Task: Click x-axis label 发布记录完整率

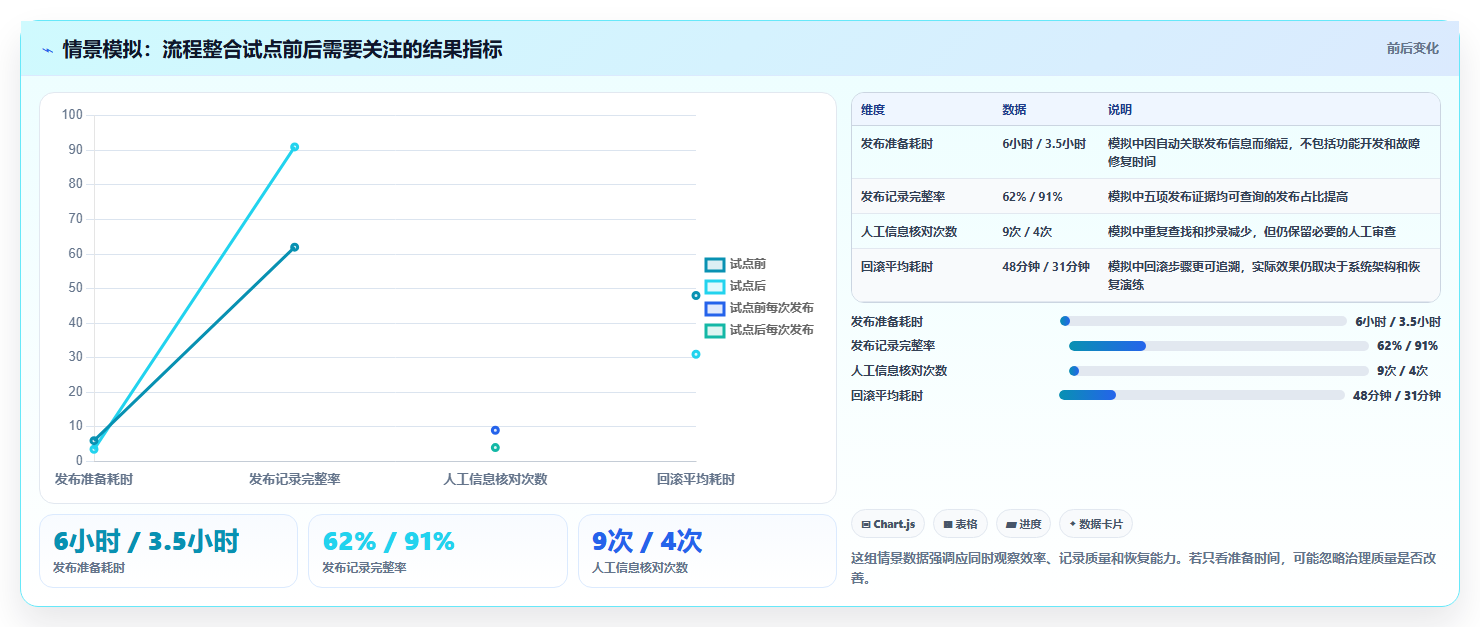Action: click(x=295, y=479)
